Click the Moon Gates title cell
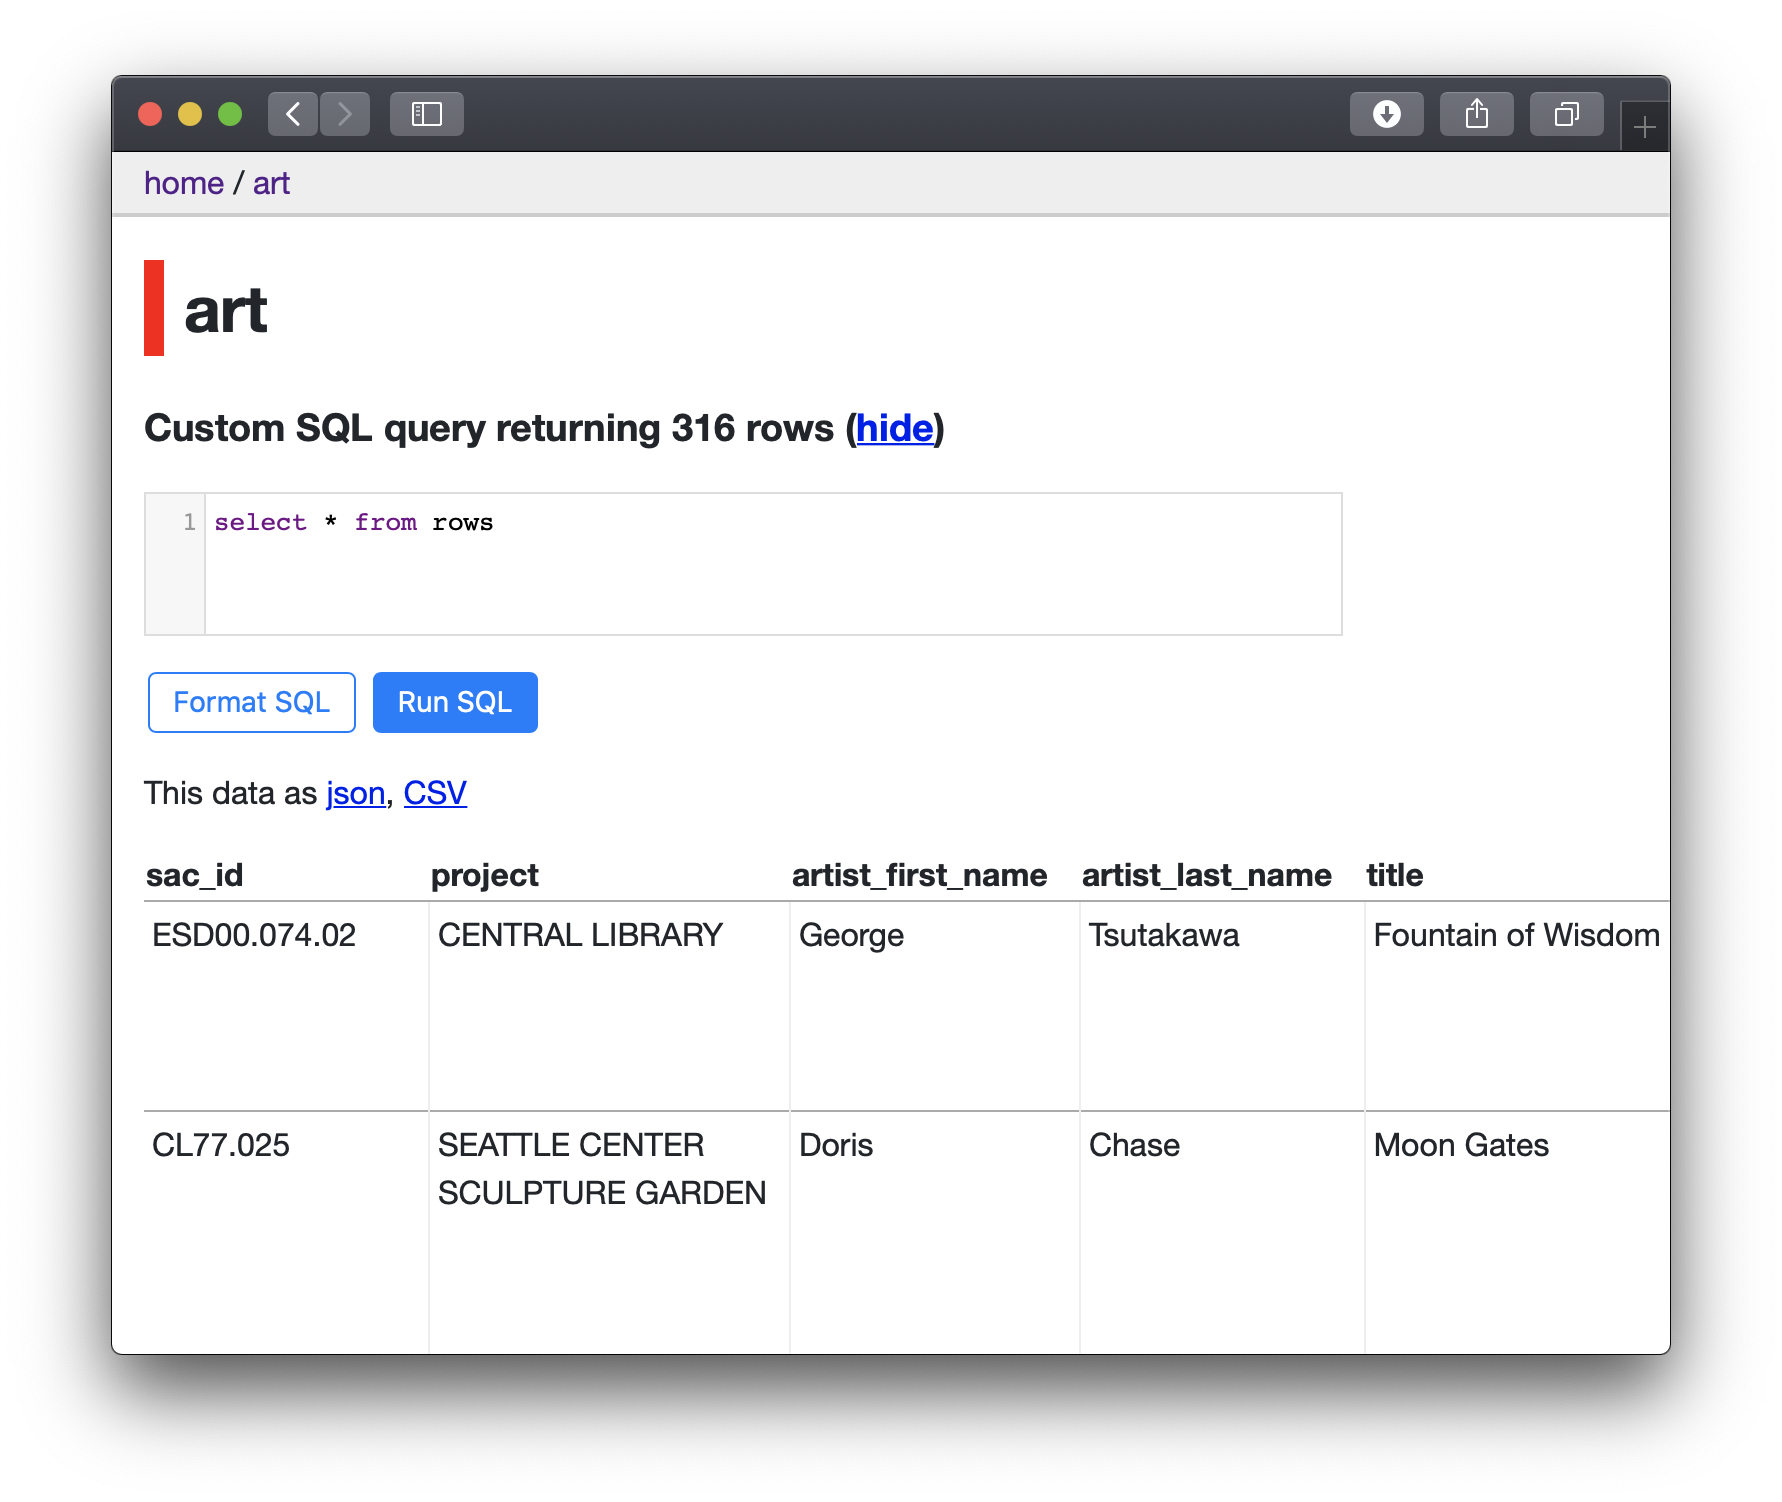Screen dimensions: 1782x1502 point(1461,1145)
